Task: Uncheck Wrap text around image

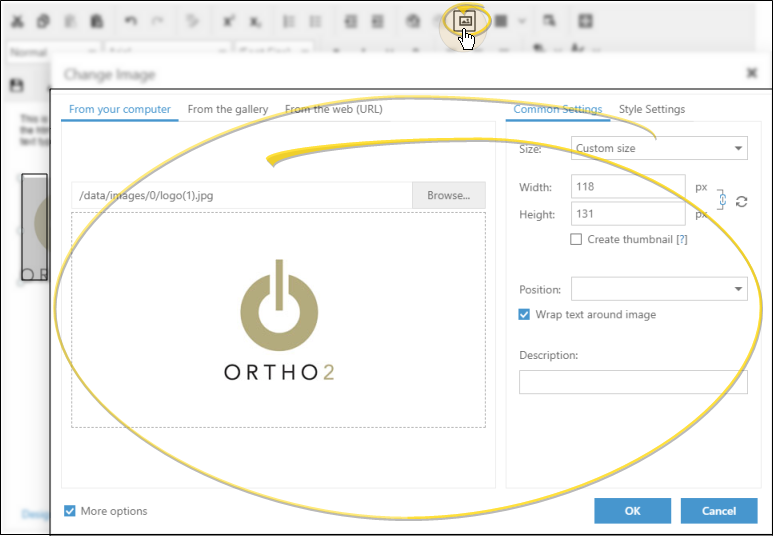Action: pos(524,314)
